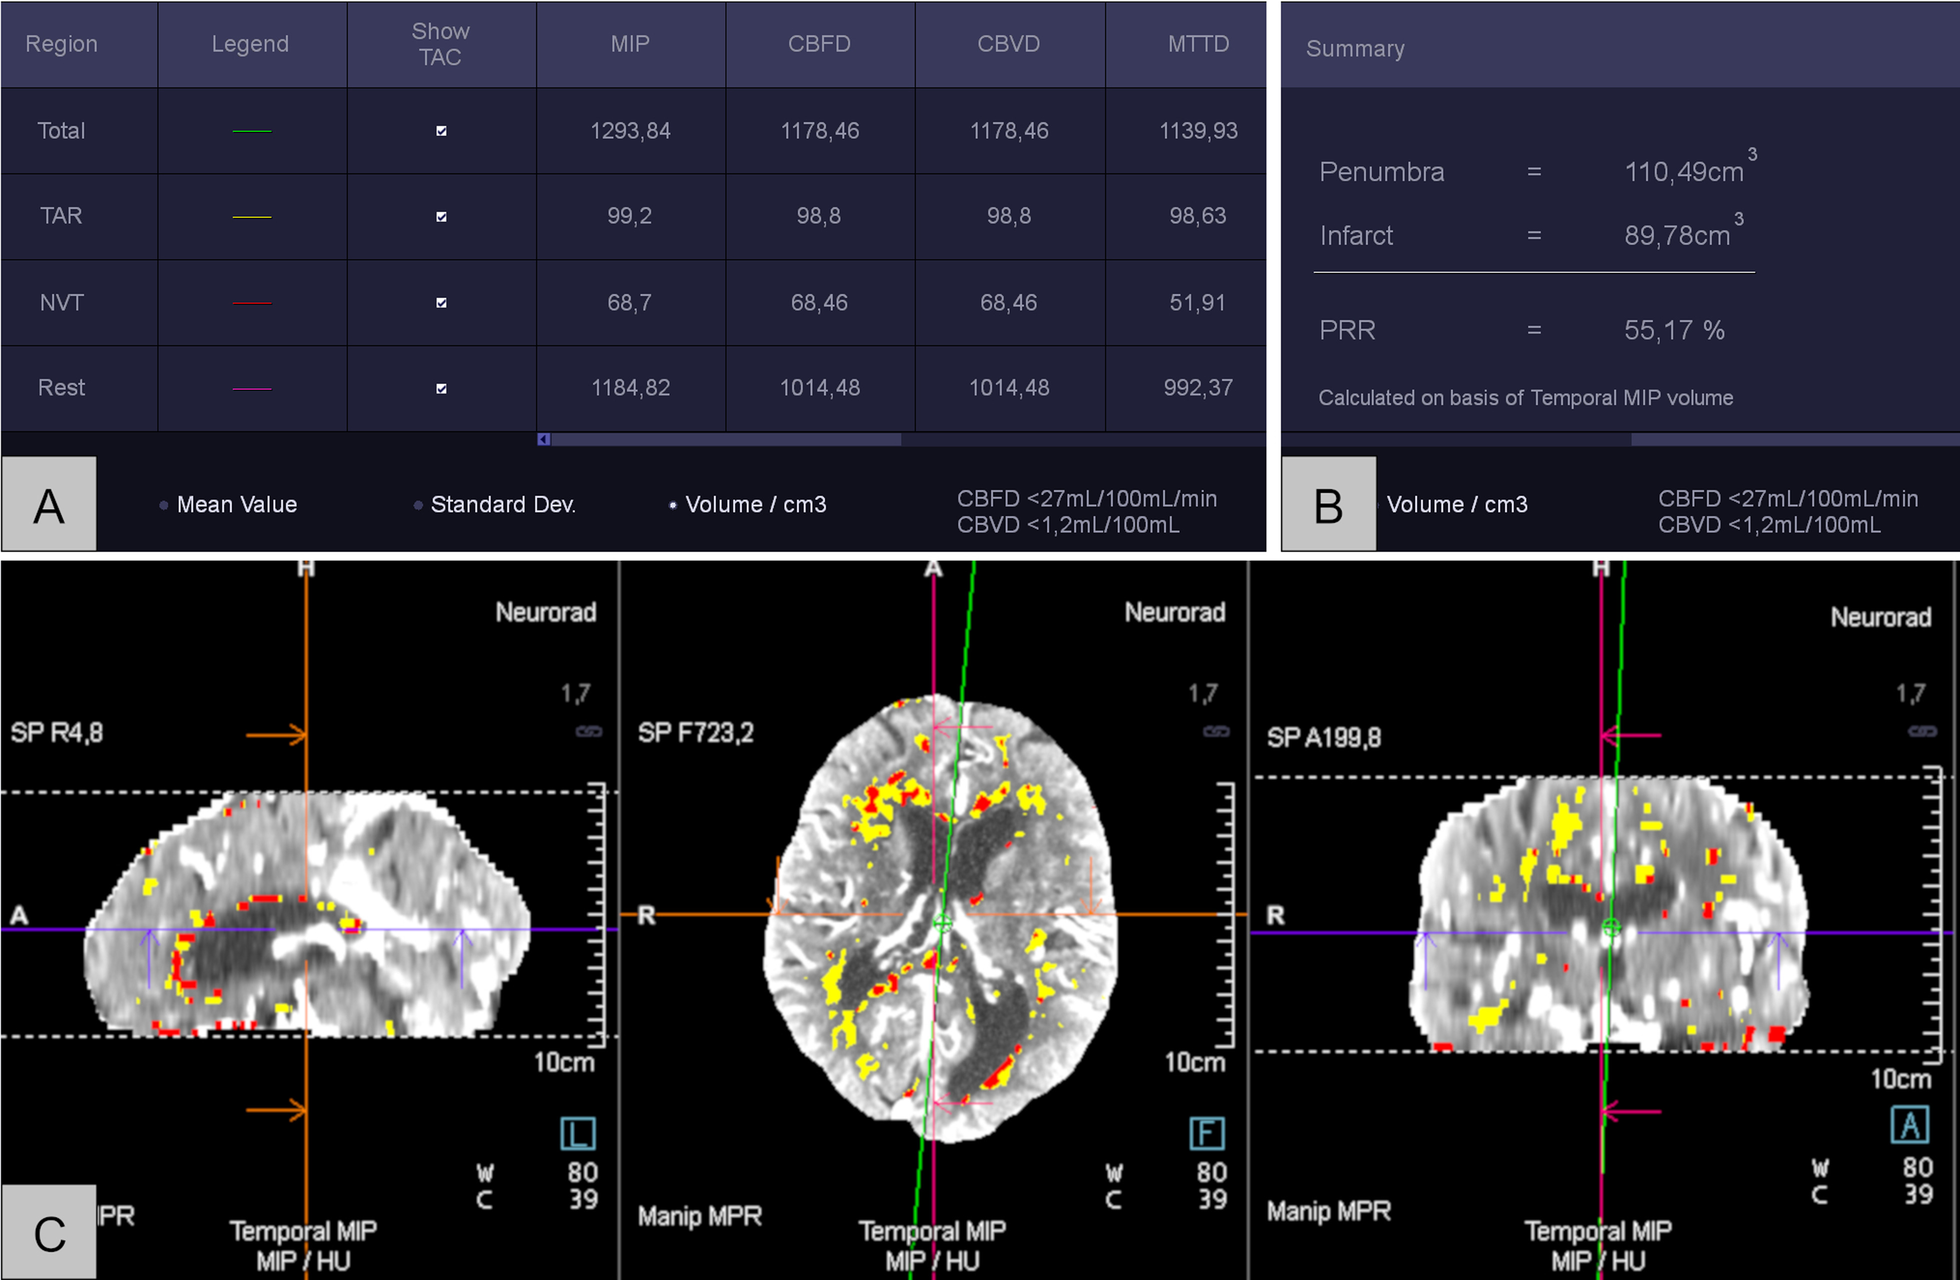Click the SP A199,8 slice position label
Viewport: 1960px width, 1280px height.
coord(1324,738)
